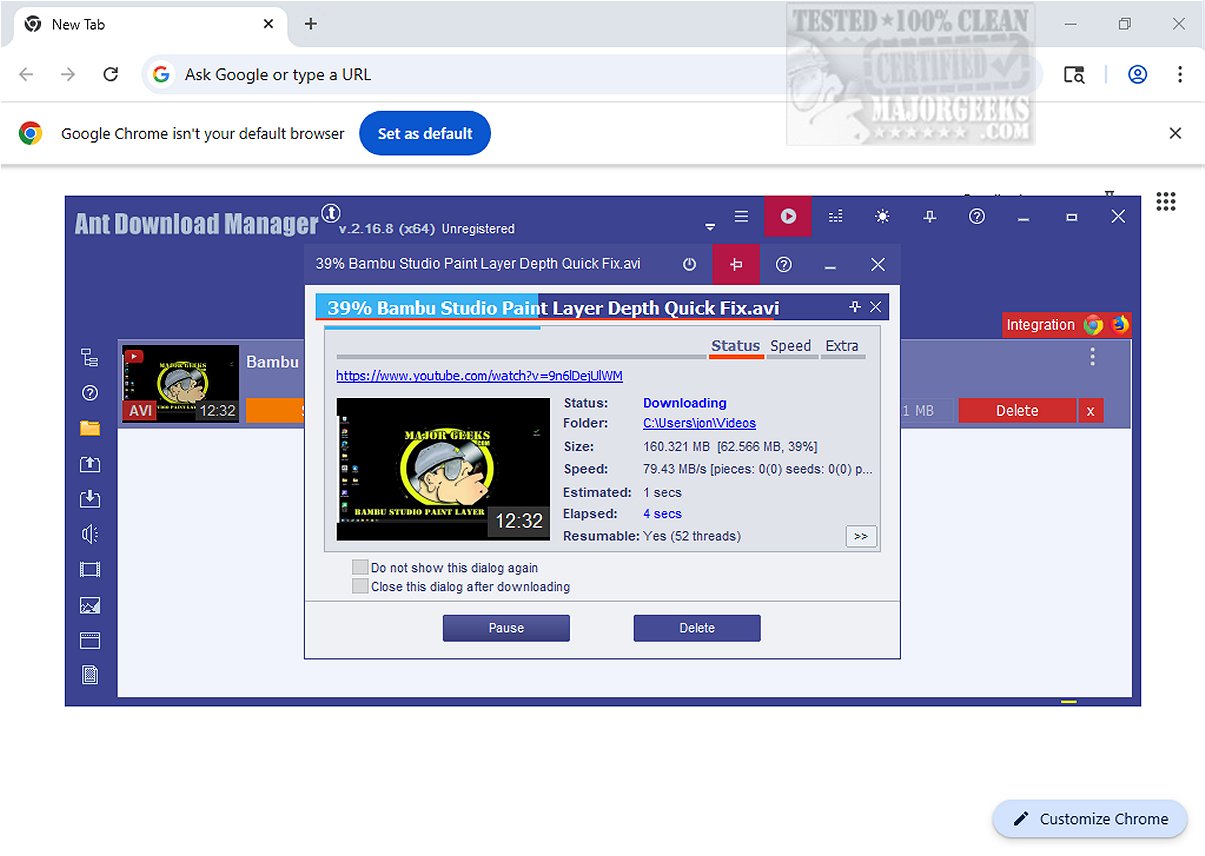The height and width of the screenshot is (856, 1205).
Task: Click red Delete button in download list row
Action: tap(1017, 411)
